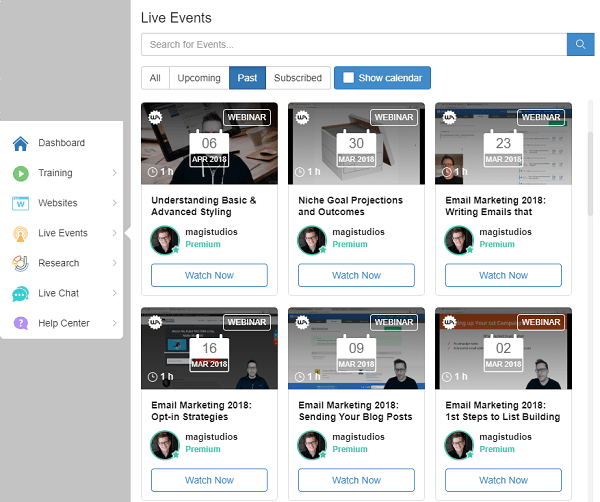The height and width of the screenshot is (502, 600).
Task: Click the Live Events broadcast icon
Action: pos(20,233)
